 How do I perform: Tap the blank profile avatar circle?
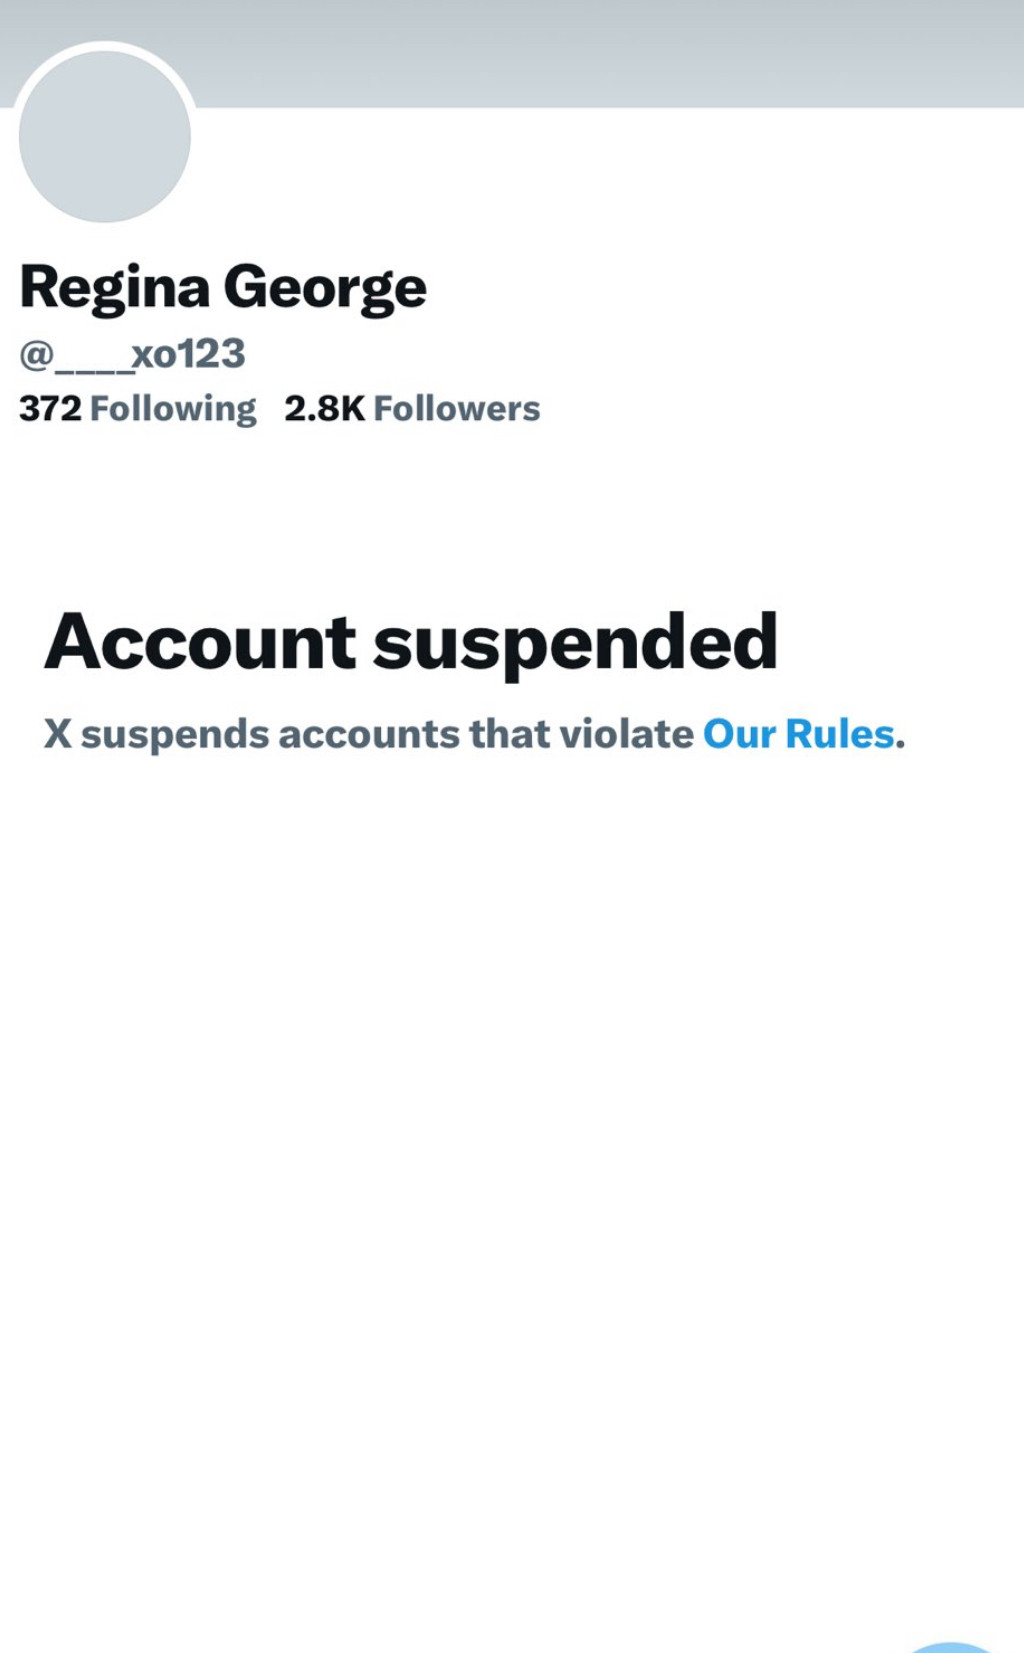tap(105, 136)
